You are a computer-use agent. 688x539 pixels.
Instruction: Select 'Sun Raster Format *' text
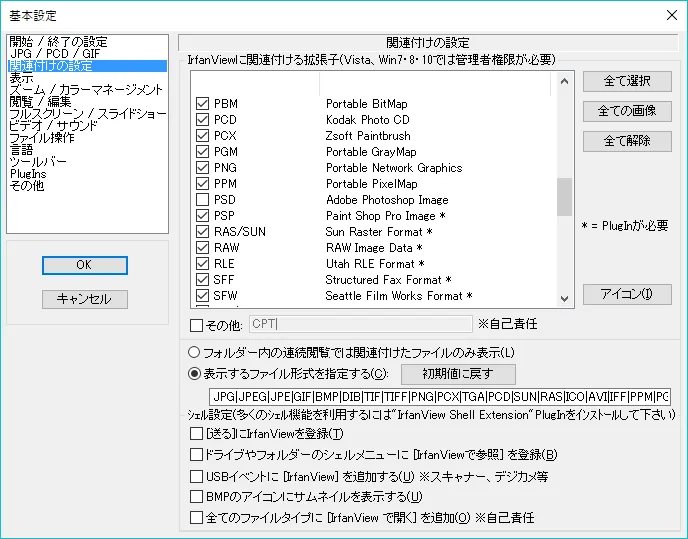(x=379, y=231)
